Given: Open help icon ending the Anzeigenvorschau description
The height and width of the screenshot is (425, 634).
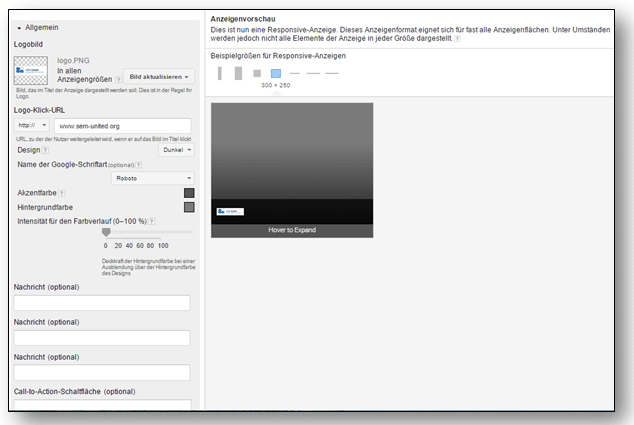Looking at the screenshot, I should tap(457, 39).
